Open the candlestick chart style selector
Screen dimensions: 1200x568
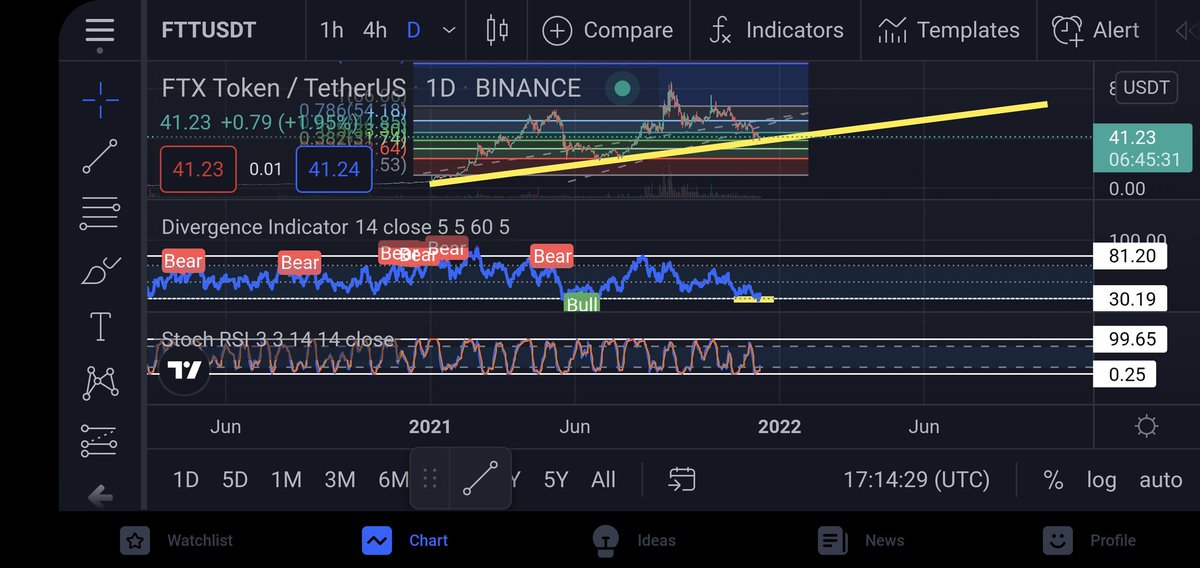[497, 29]
